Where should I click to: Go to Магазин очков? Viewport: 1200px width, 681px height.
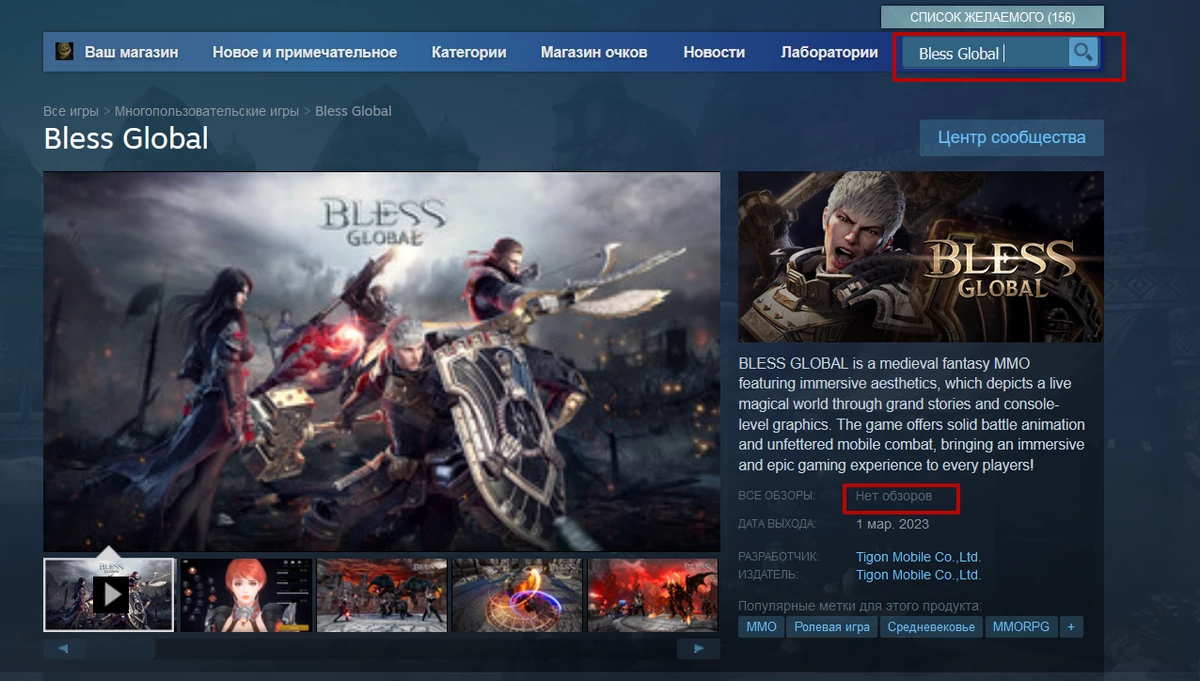(594, 52)
